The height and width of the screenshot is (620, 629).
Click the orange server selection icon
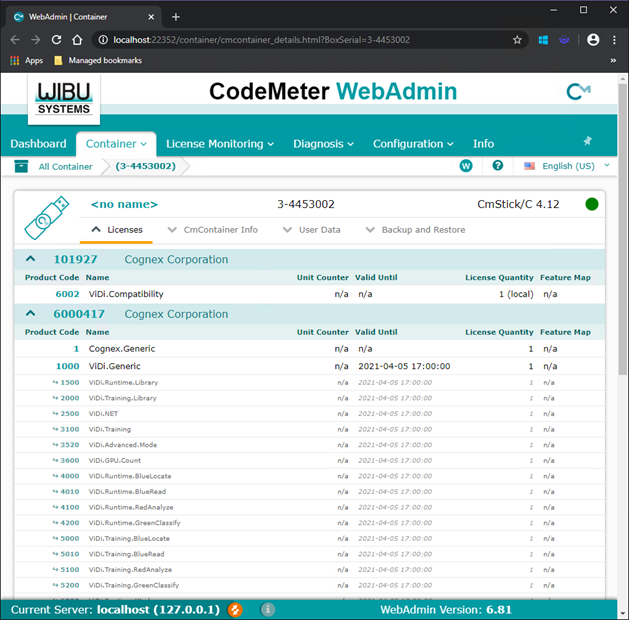(x=235, y=609)
